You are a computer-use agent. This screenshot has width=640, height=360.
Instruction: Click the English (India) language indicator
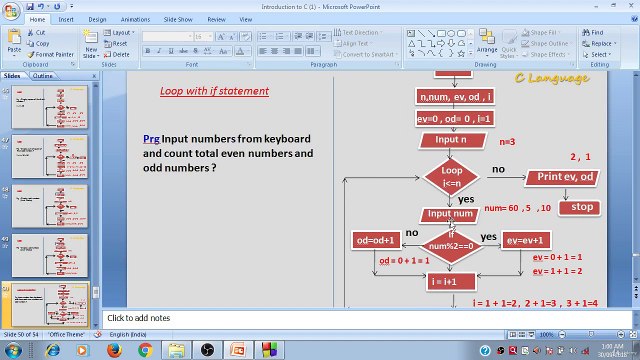[127, 334]
